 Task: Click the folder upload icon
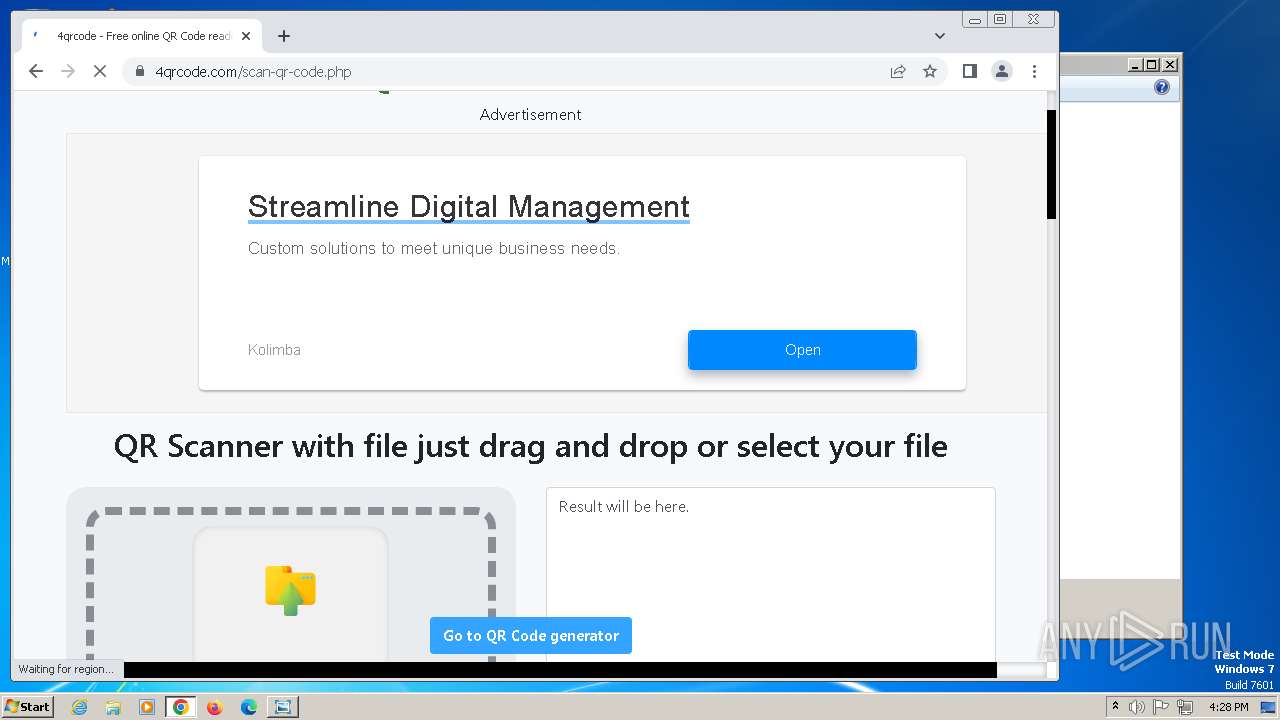[290, 590]
